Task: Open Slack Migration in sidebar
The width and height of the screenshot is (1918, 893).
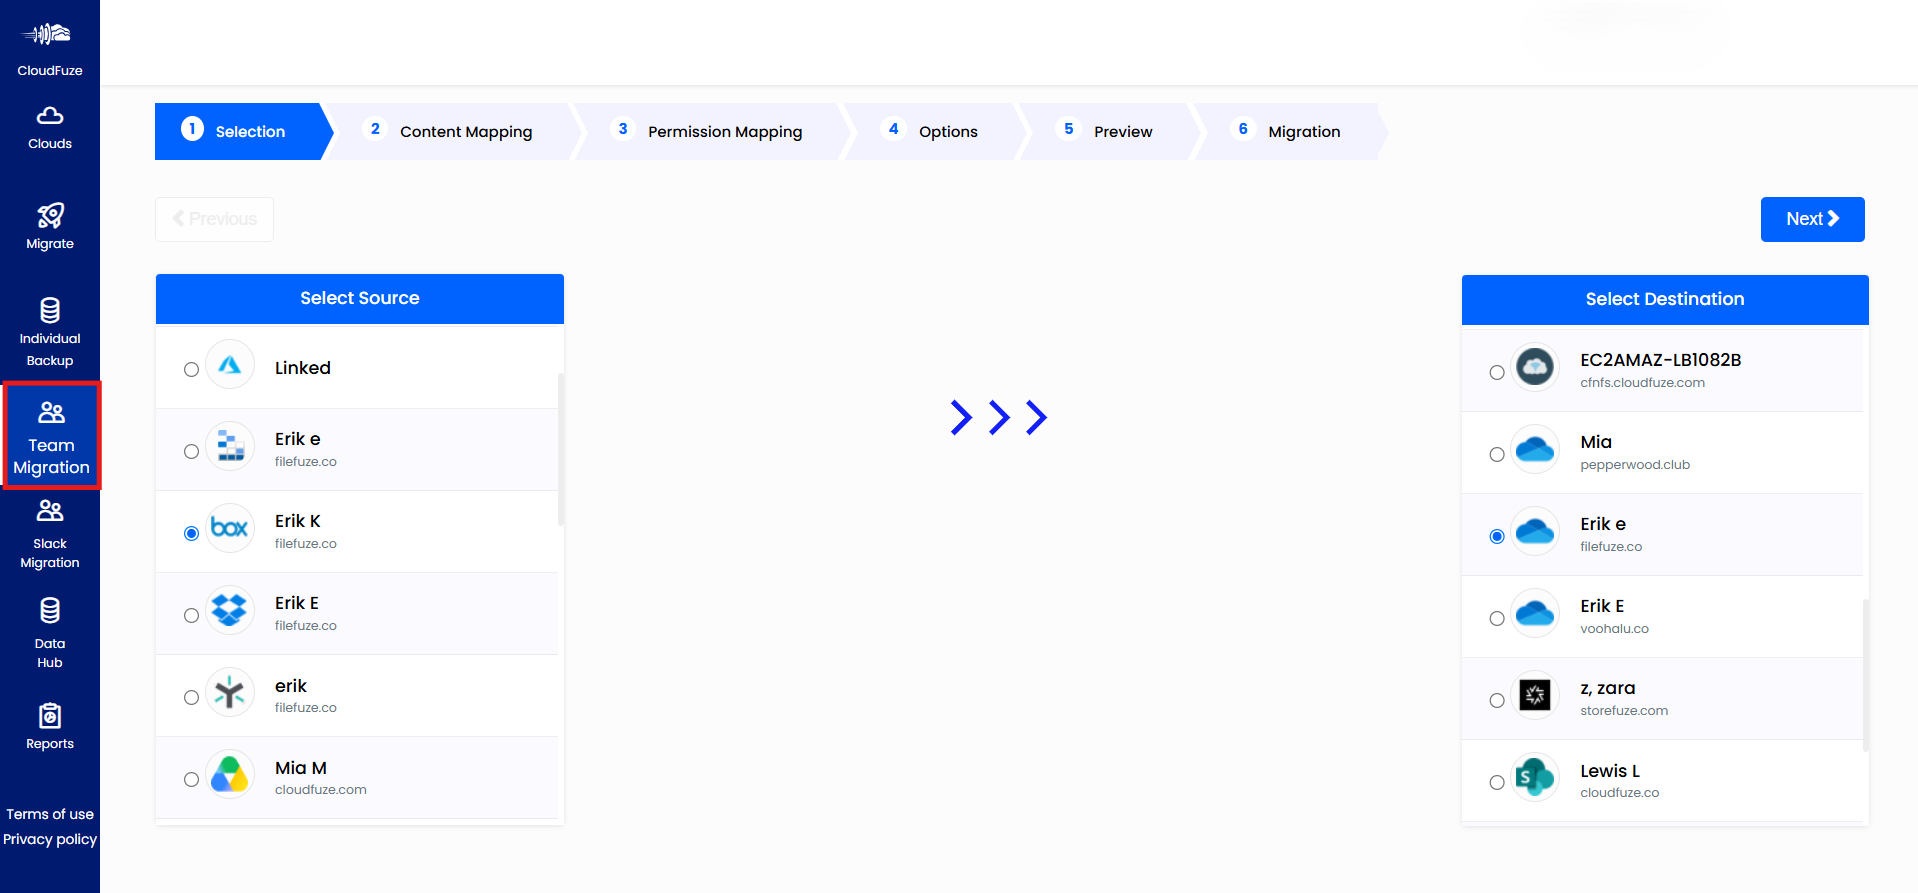Action: pyautogui.click(x=50, y=534)
